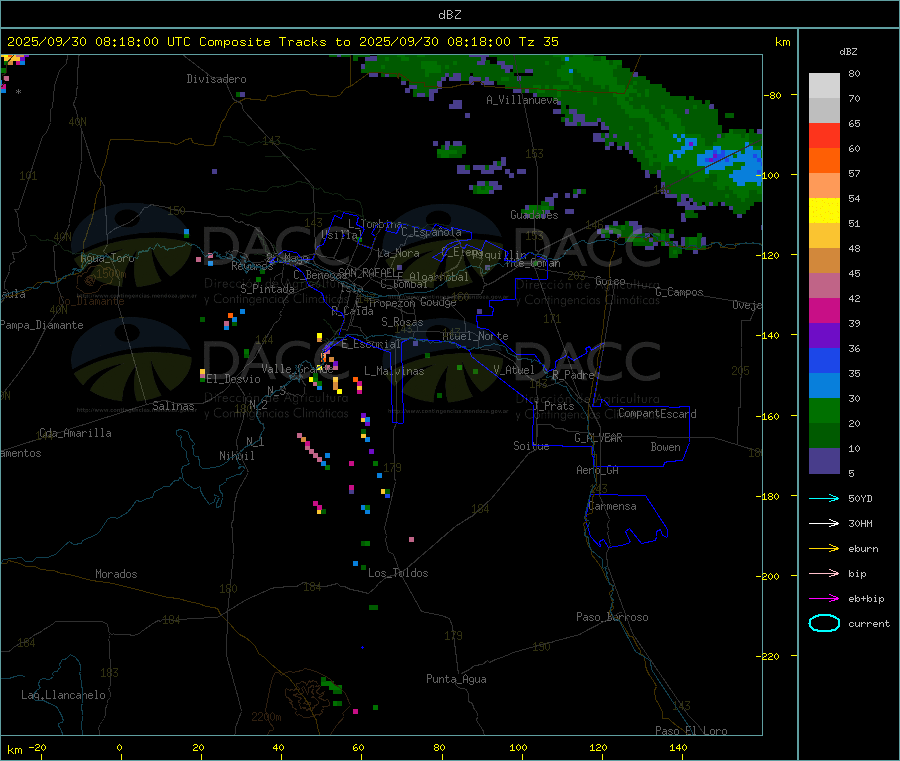This screenshot has height=761, width=900.
Task: Click the G_ALVEAR map label
Action: 598,438
